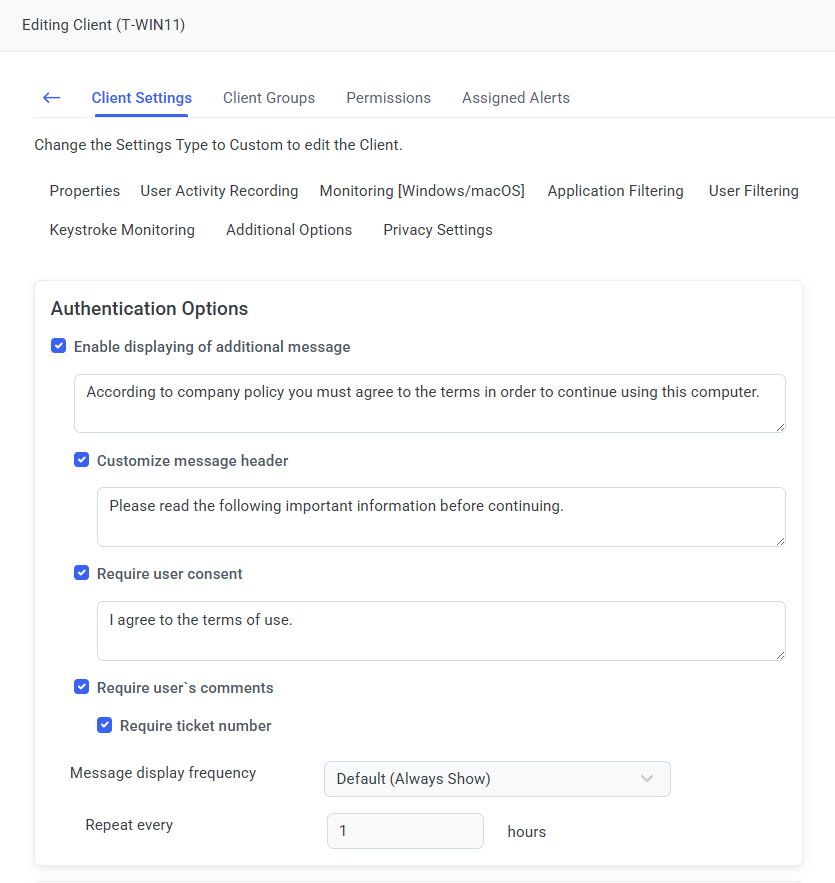Select the Client Settings tab
The image size is (835, 883).
pos(142,98)
